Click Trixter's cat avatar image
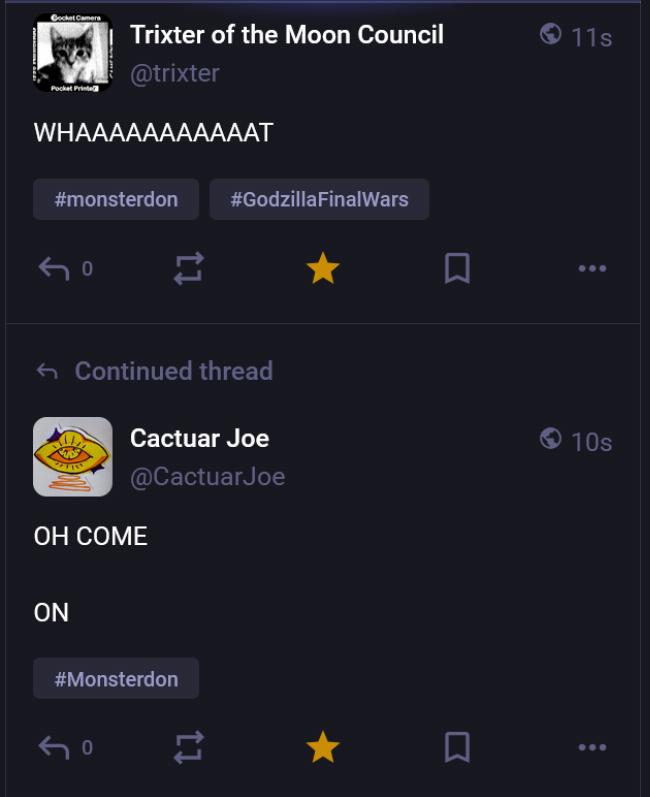Viewport: 650px width, 797px height. pyautogui.click(x=73, y=53)
